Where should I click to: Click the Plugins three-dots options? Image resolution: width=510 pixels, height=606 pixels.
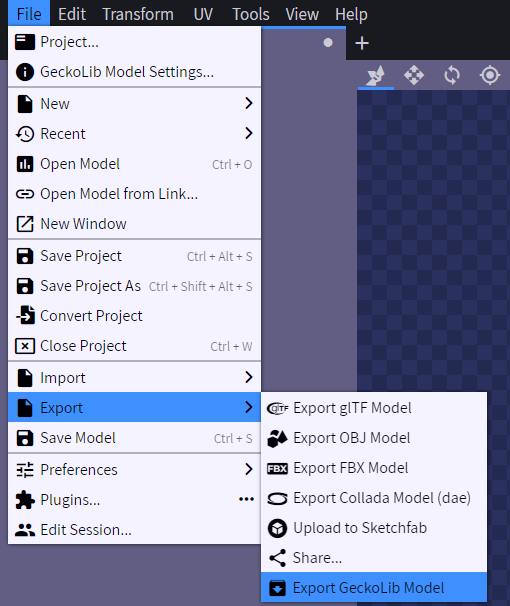click(x=246, y=499)
